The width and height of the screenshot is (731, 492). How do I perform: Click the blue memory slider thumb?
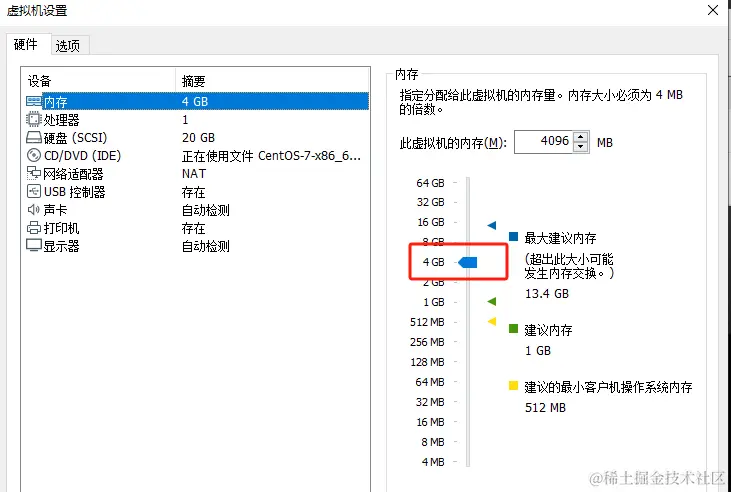pos(468,263)
